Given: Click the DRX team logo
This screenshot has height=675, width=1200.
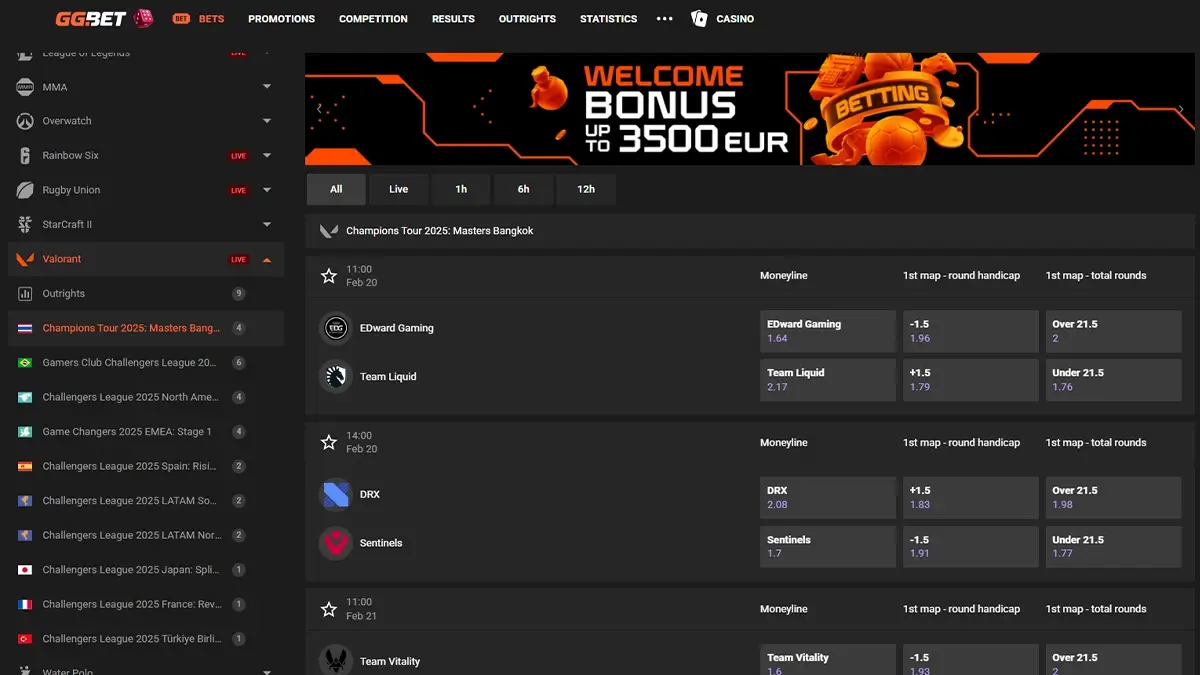Looking at the screenshot, I should (336, 494).
